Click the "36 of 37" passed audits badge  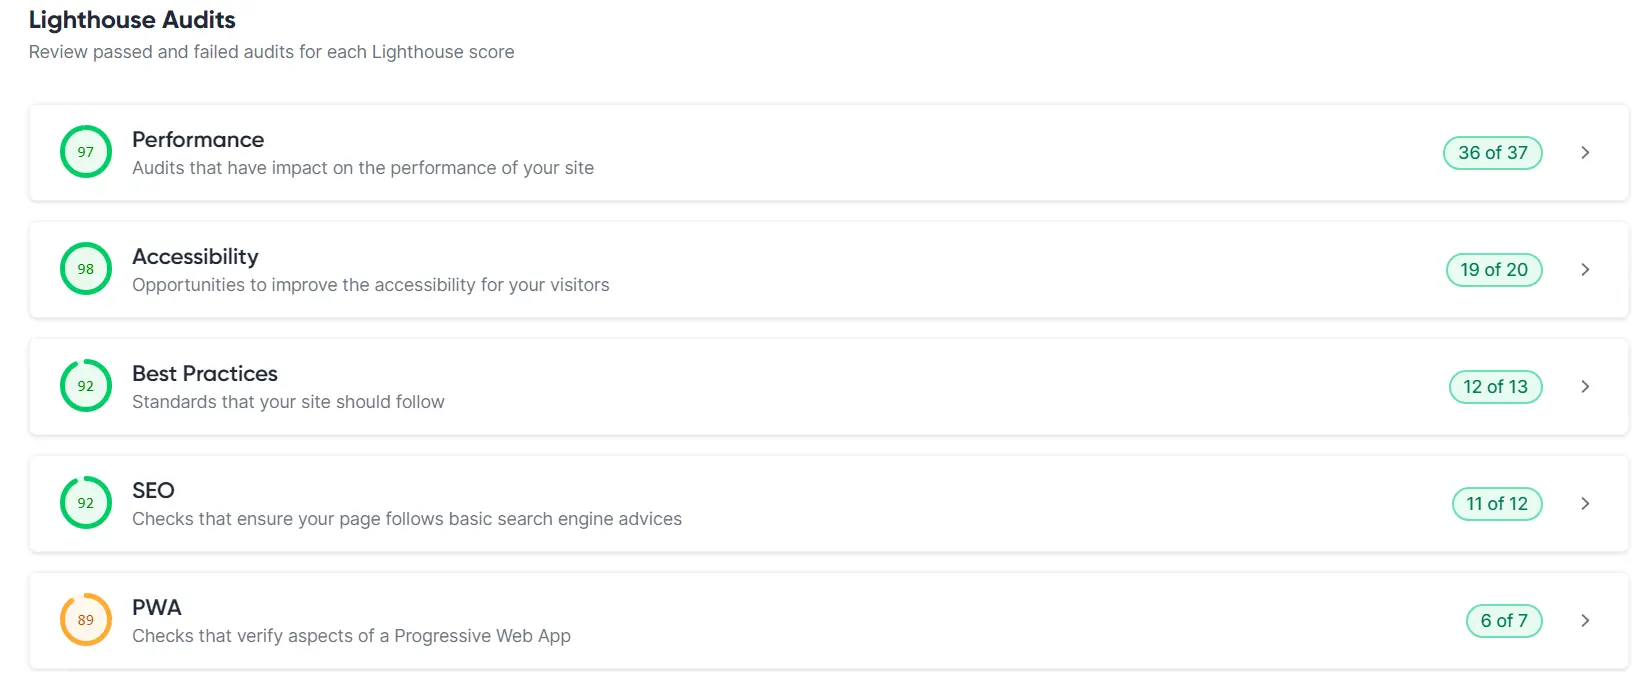1492,153
